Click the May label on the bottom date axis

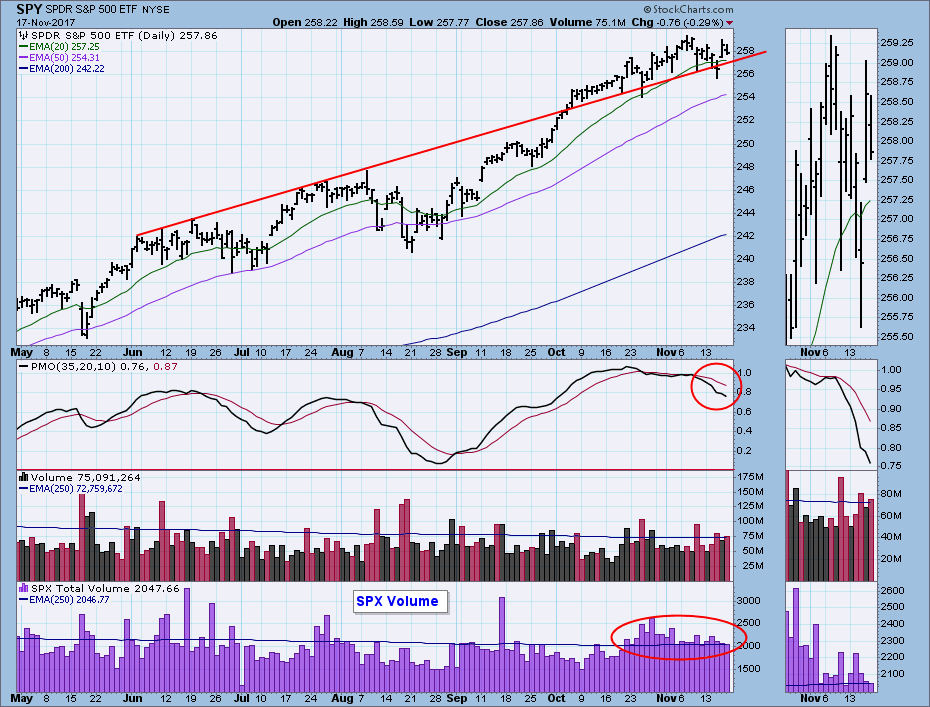point(22,698)
